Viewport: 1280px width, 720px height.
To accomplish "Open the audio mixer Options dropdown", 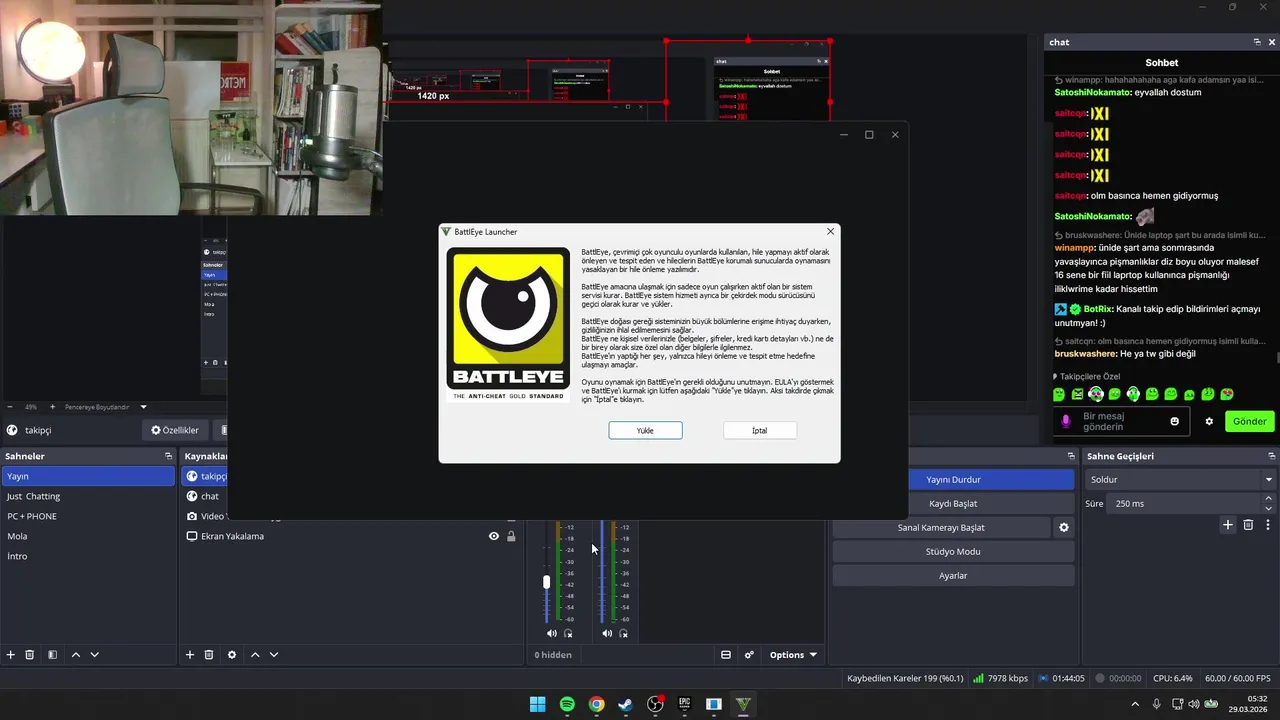I will 793,655.
